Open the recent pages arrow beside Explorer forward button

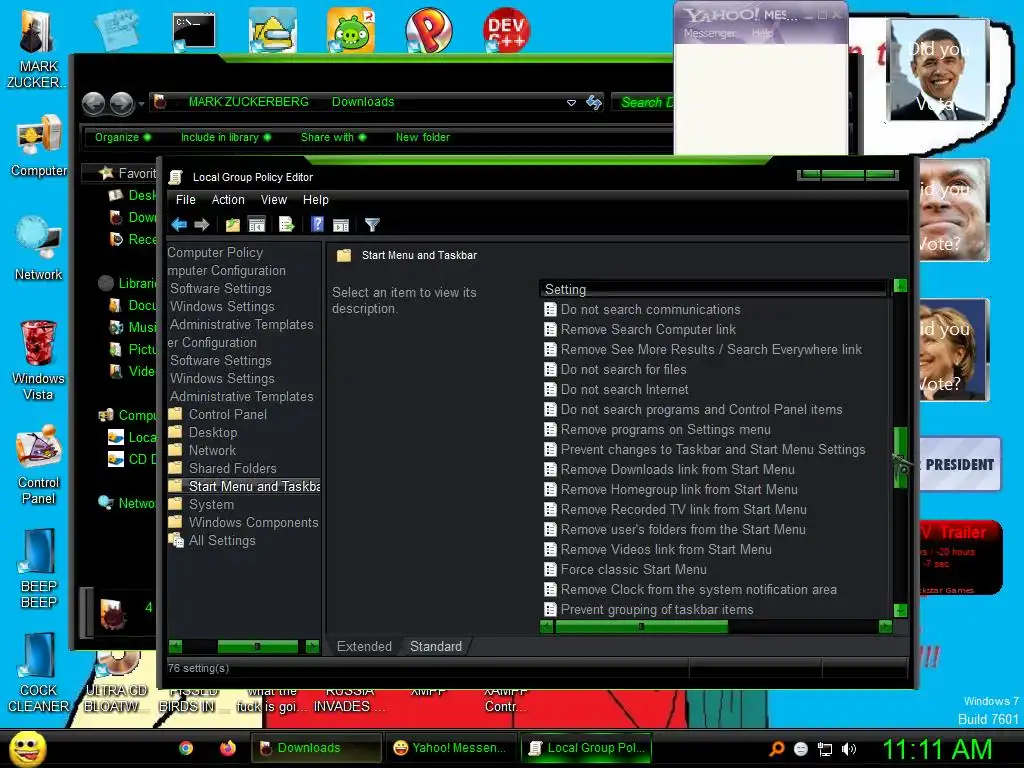(141, 103)
